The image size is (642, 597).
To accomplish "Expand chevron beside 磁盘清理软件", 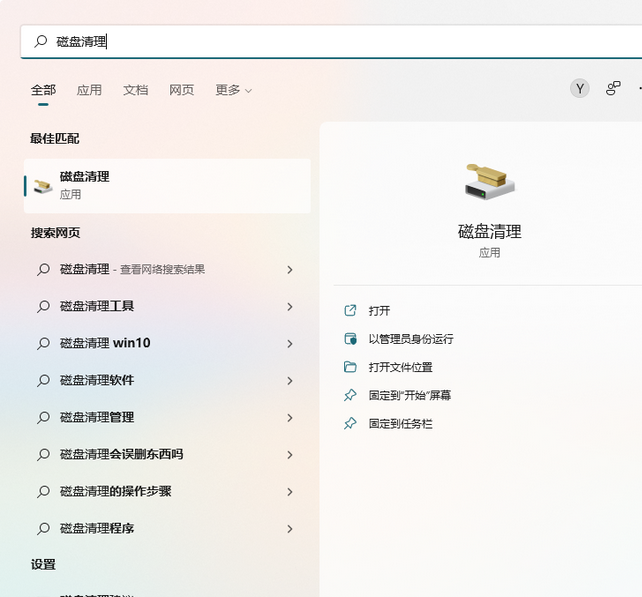I will [x=290, y=381].
